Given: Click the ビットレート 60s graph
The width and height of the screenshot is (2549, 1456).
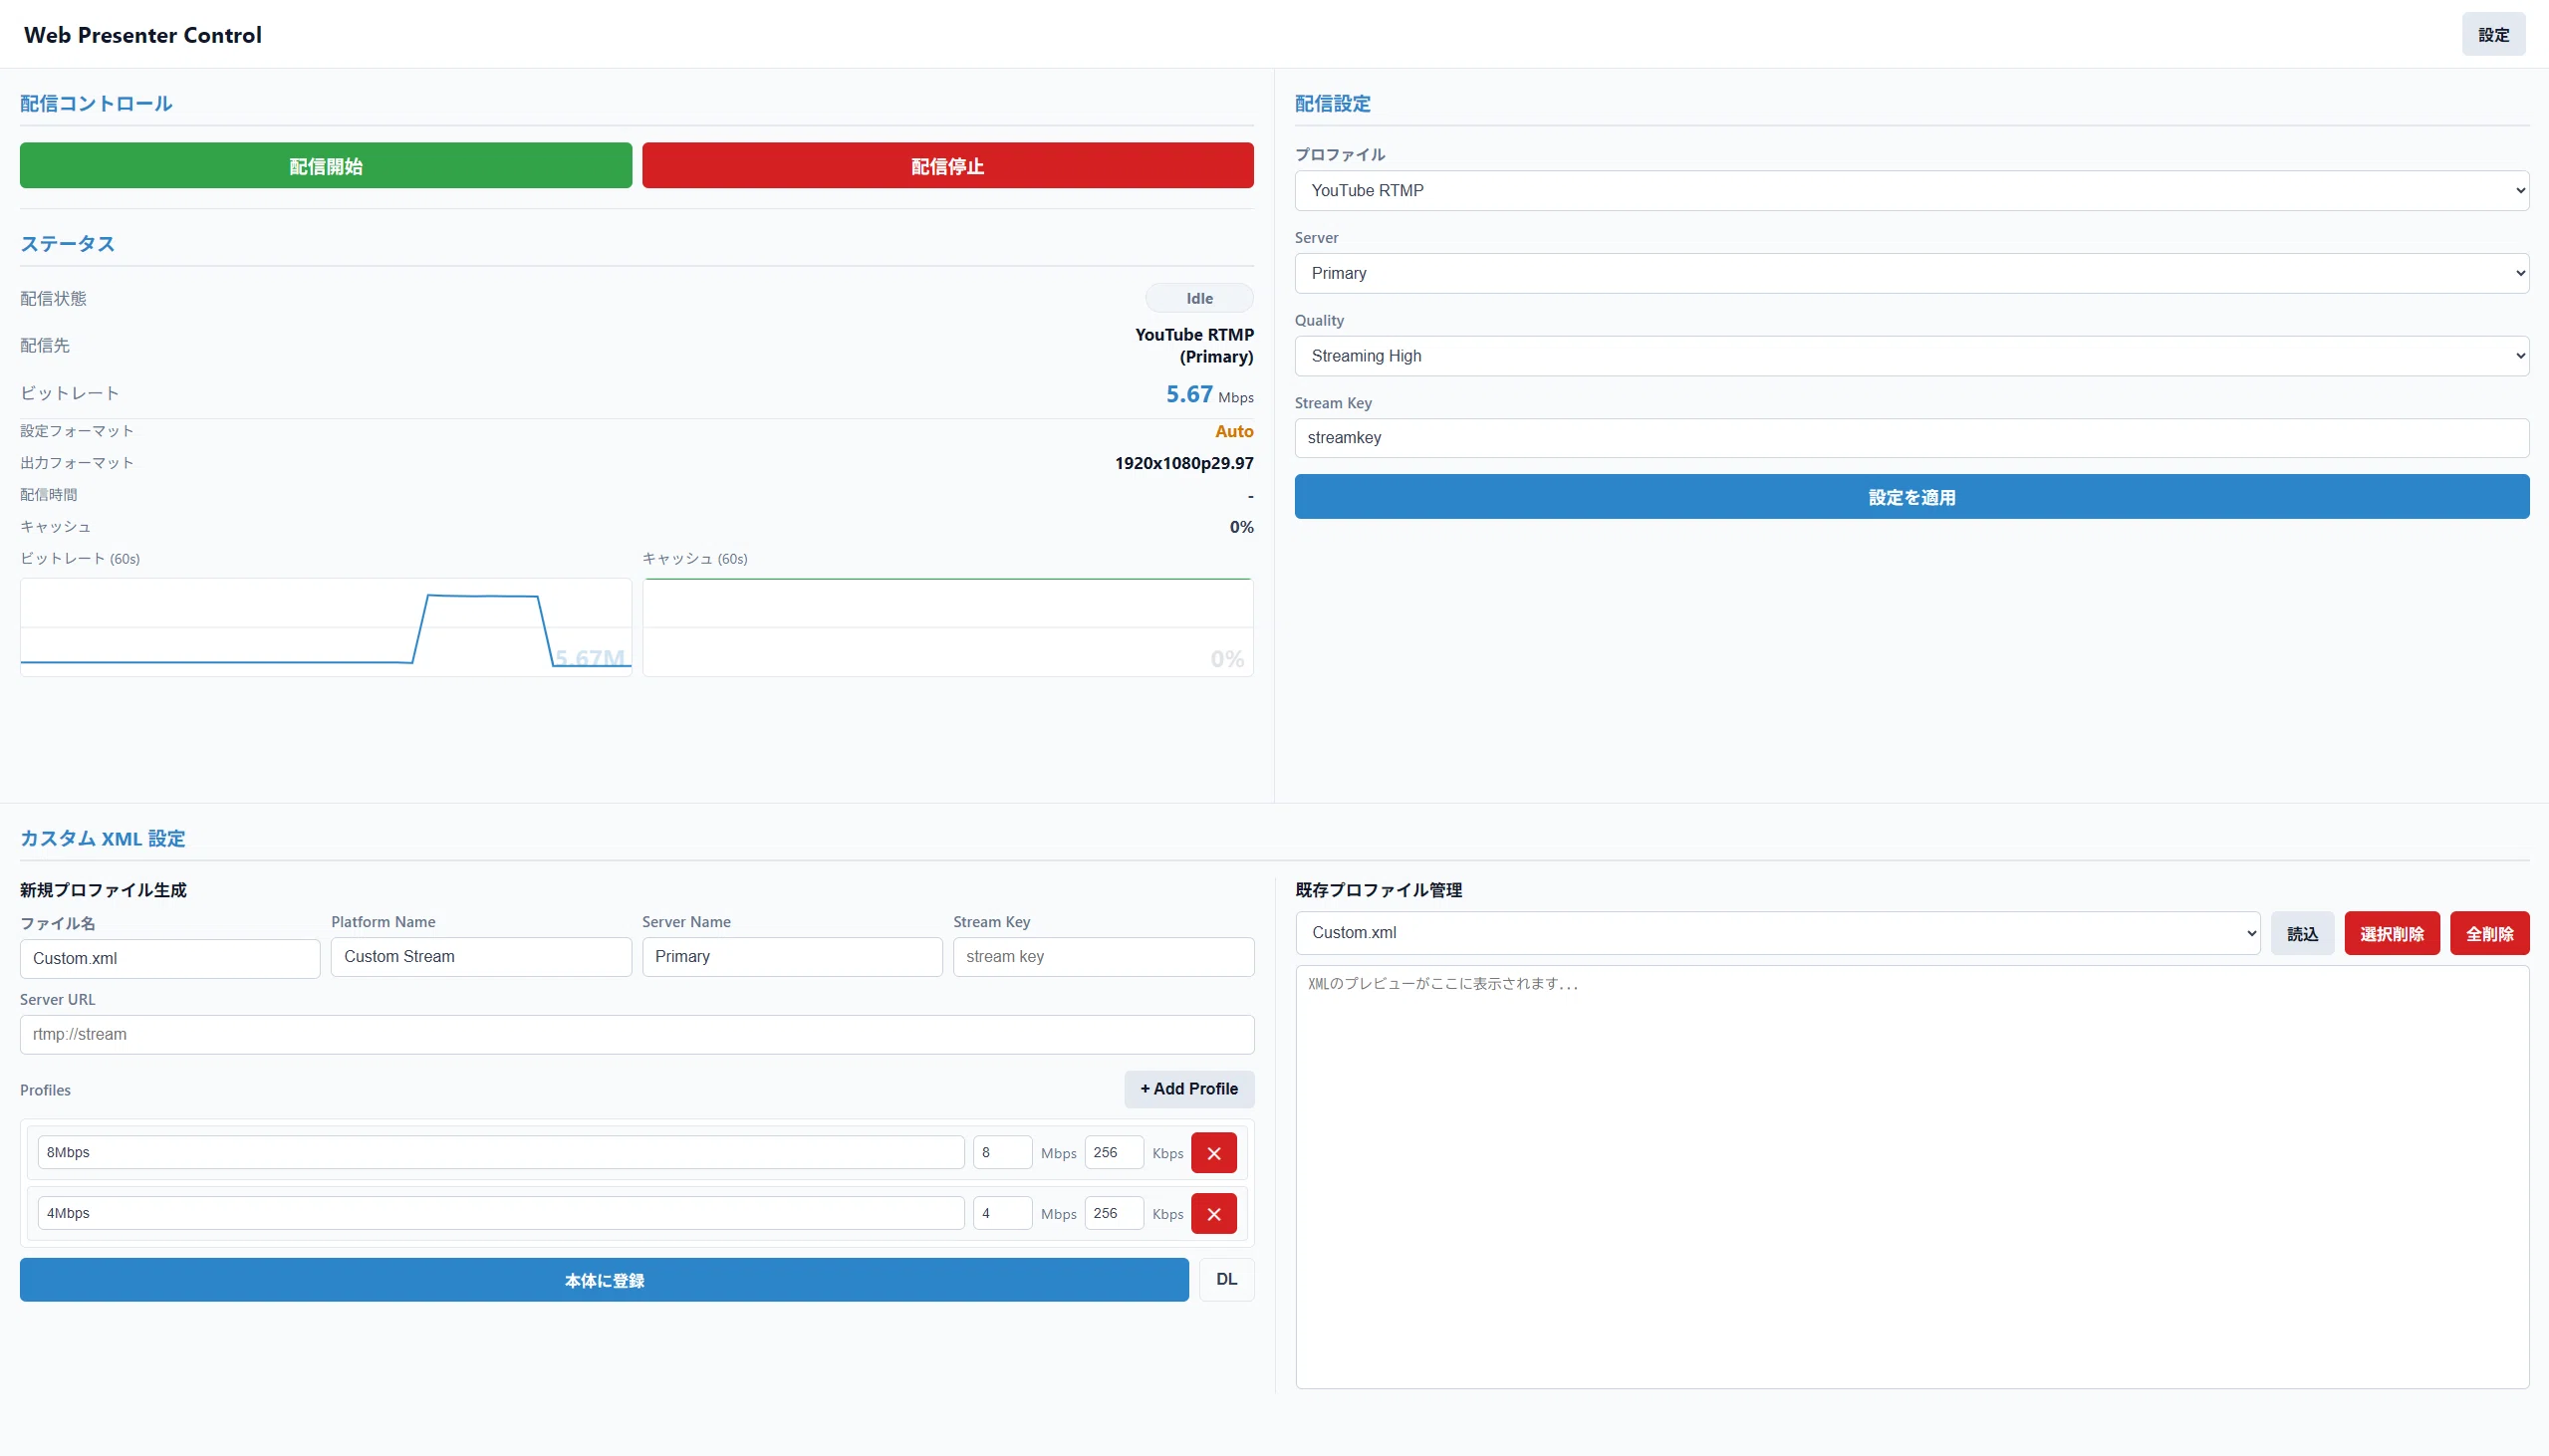Looking at the screenshot, I should click(326, 627).
